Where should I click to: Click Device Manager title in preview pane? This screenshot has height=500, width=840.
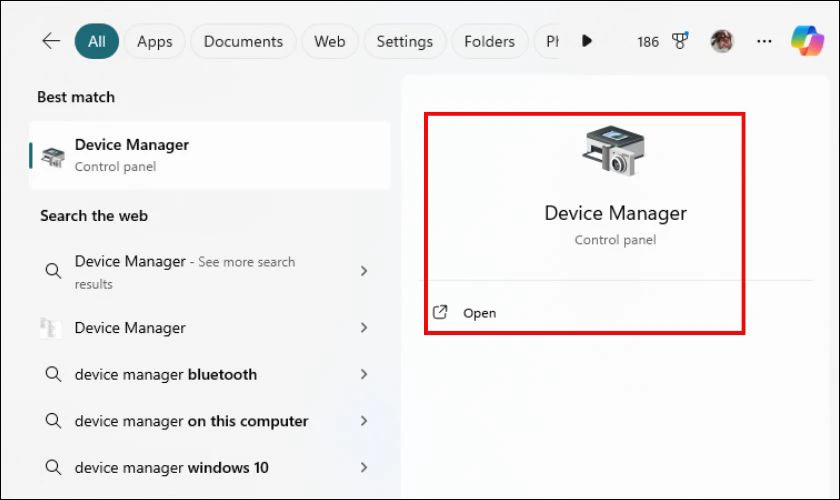pos(616,213)
